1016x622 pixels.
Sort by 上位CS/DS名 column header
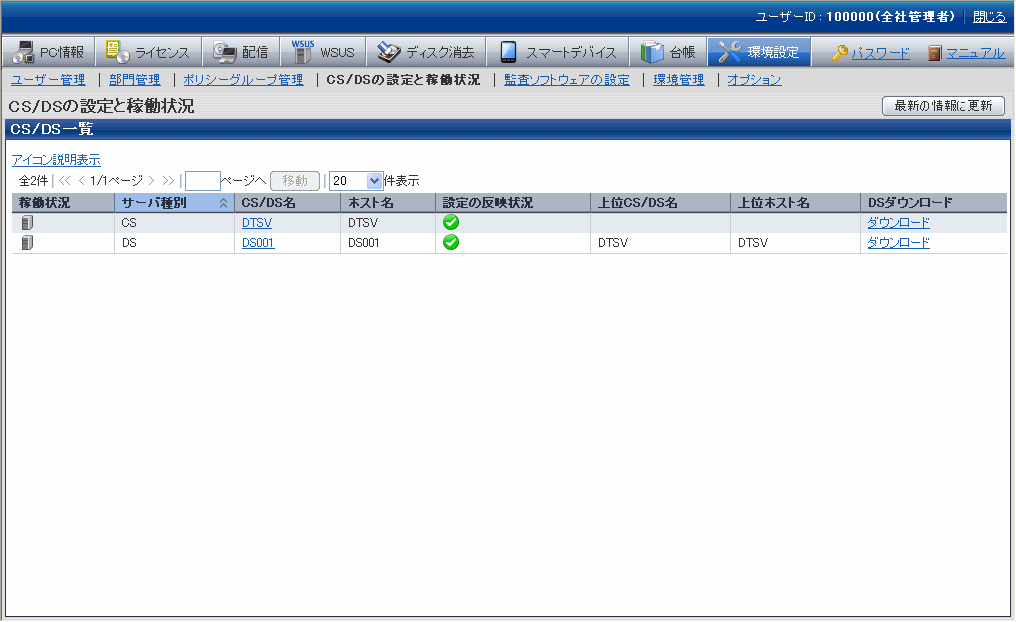(x=660, y=203)
